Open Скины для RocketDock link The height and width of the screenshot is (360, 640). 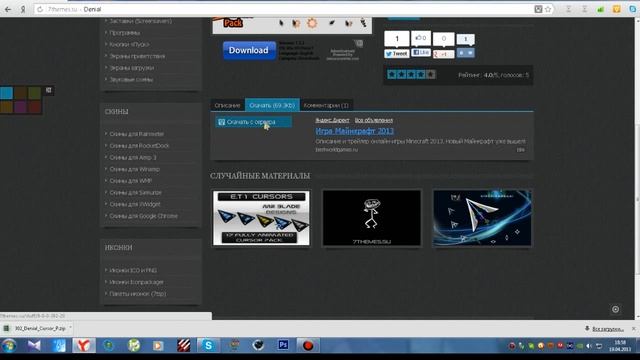click(x=139, y=146)
